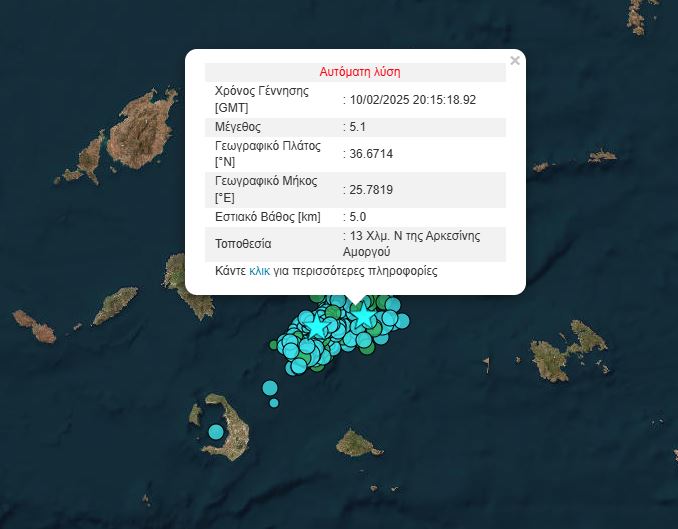Click the larger isolated cyan circle northeast of Santorini
Image resolution: width=678 pixels, height=529 pixels.
coord(270,388)
